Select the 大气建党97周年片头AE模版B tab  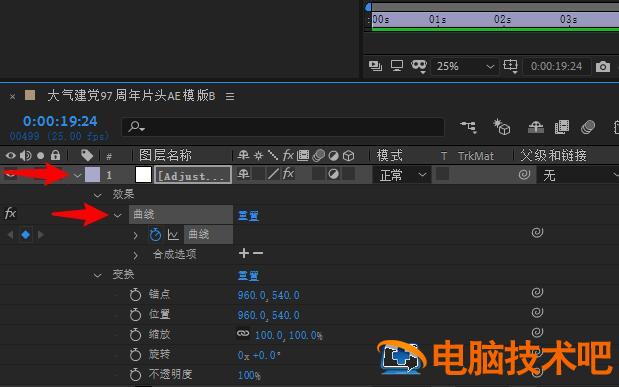pos(131,96)
